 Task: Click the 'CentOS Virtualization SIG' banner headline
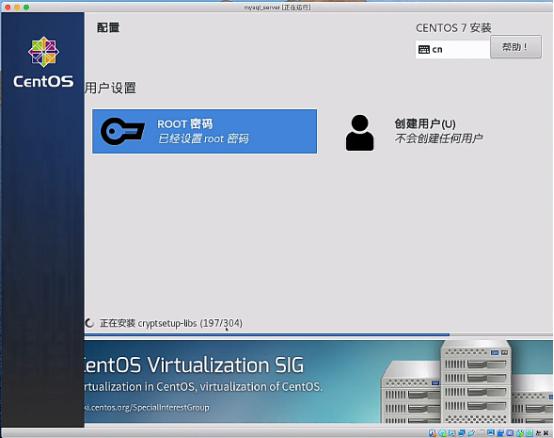coord(194,365)
